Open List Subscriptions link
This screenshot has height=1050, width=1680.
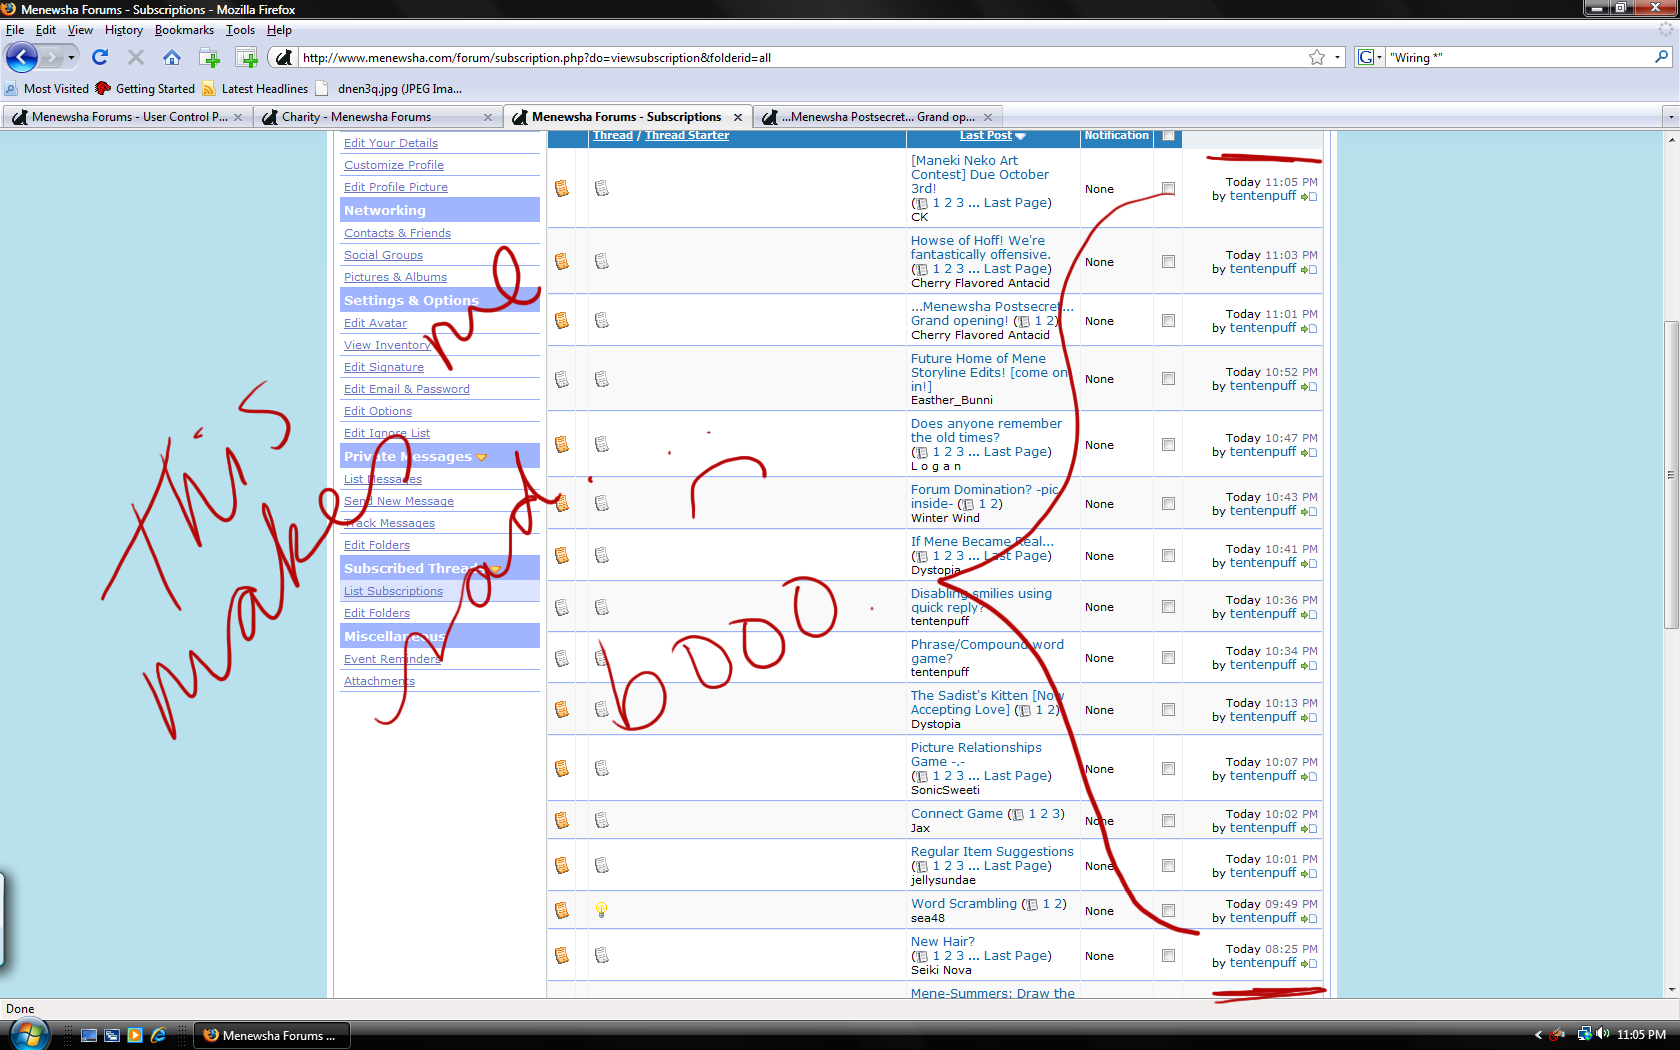pos(393,591)
